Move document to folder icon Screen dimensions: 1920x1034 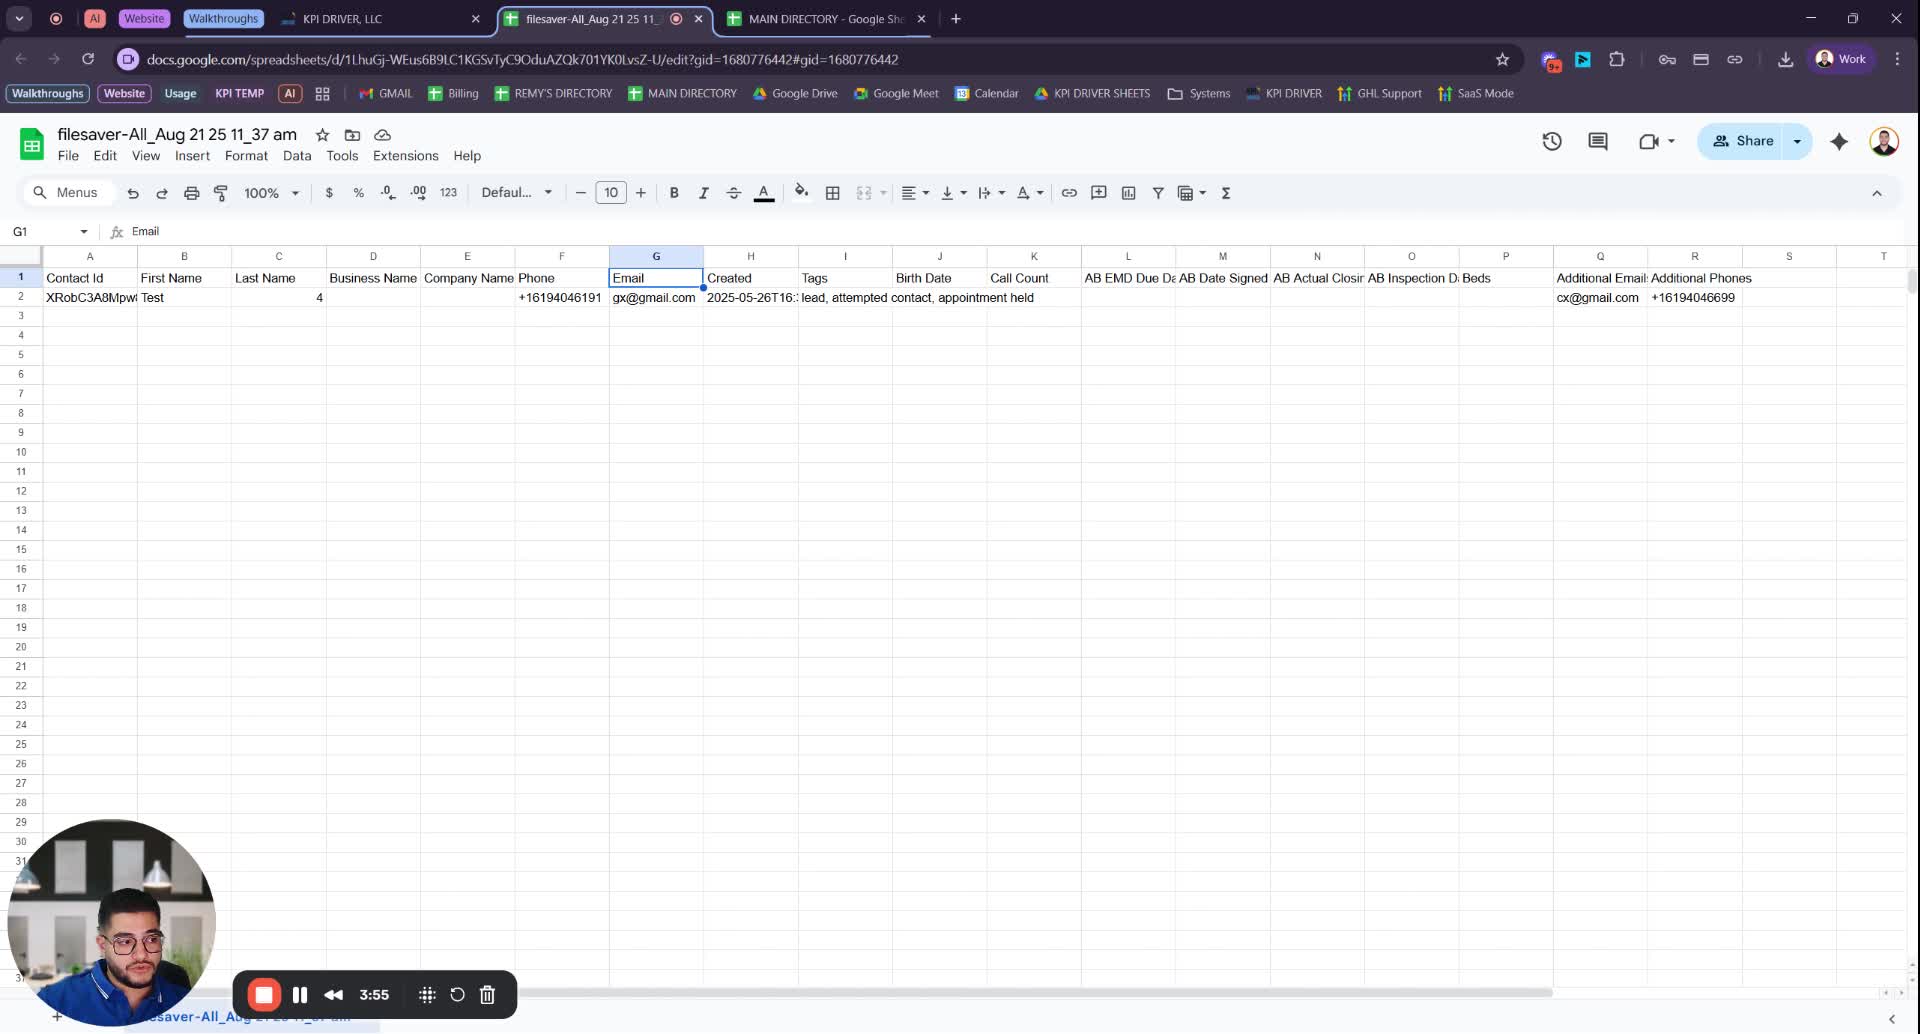(x=352, y=135)
